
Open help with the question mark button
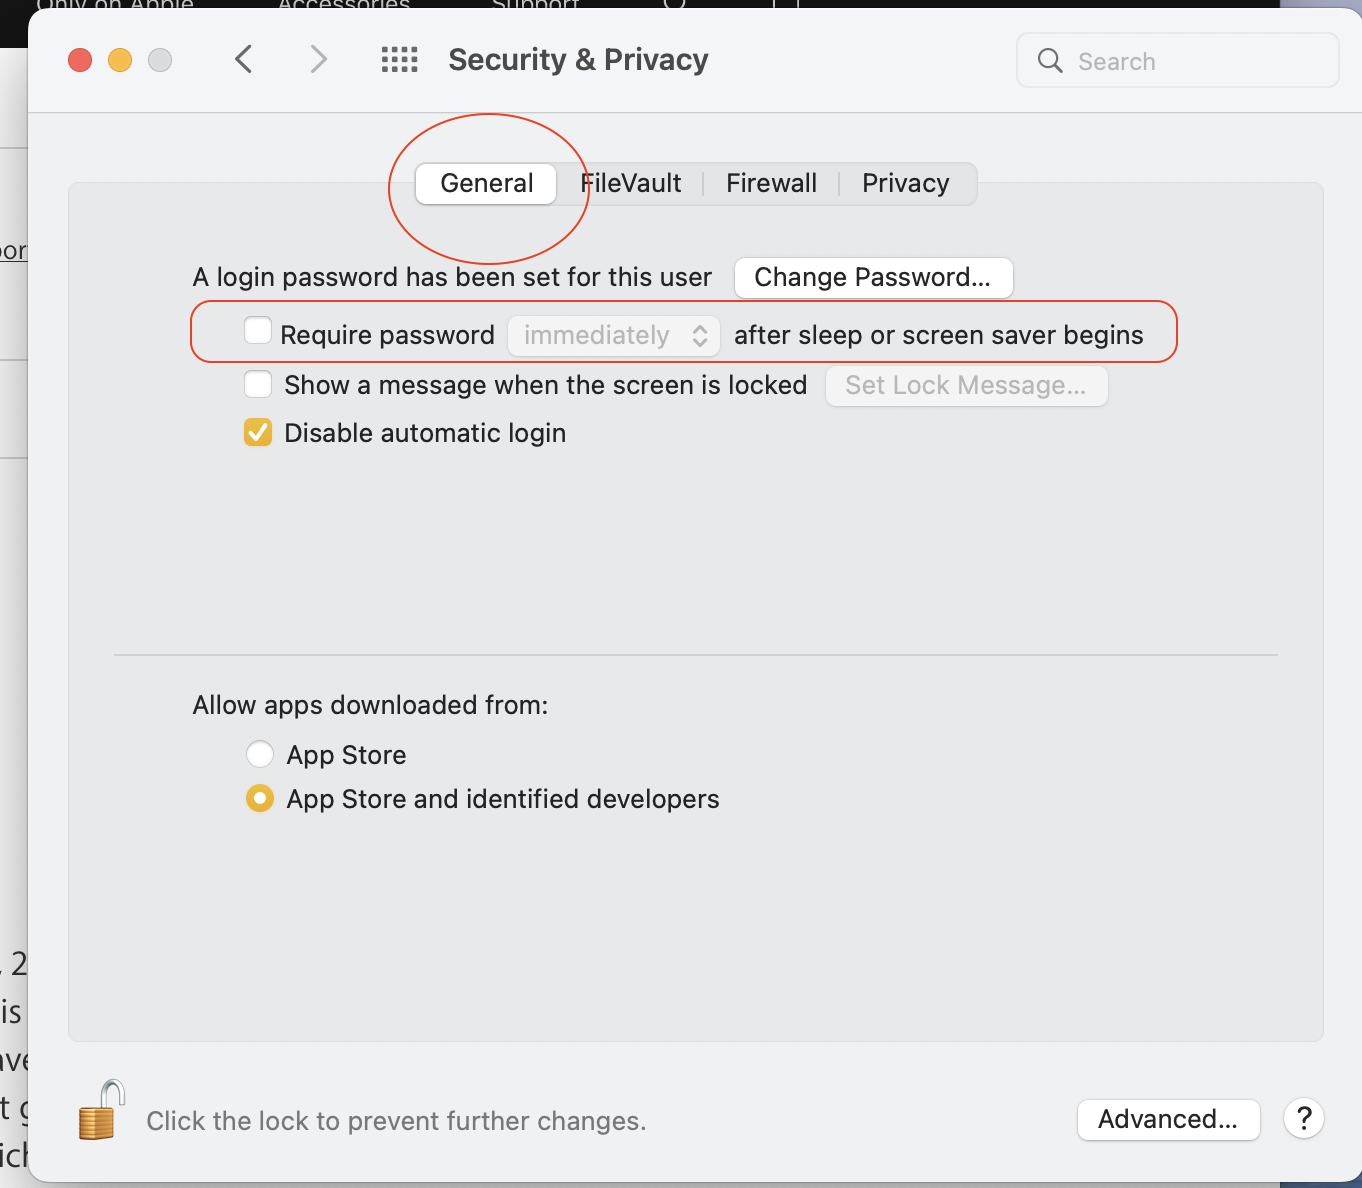pos(1304,1119)
